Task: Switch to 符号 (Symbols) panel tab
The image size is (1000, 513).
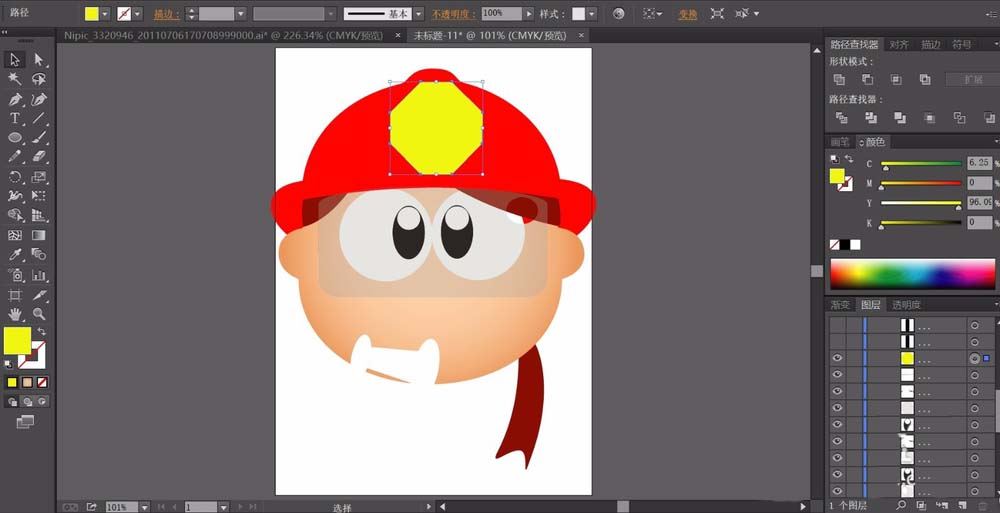Action: [x=962, y=45]
